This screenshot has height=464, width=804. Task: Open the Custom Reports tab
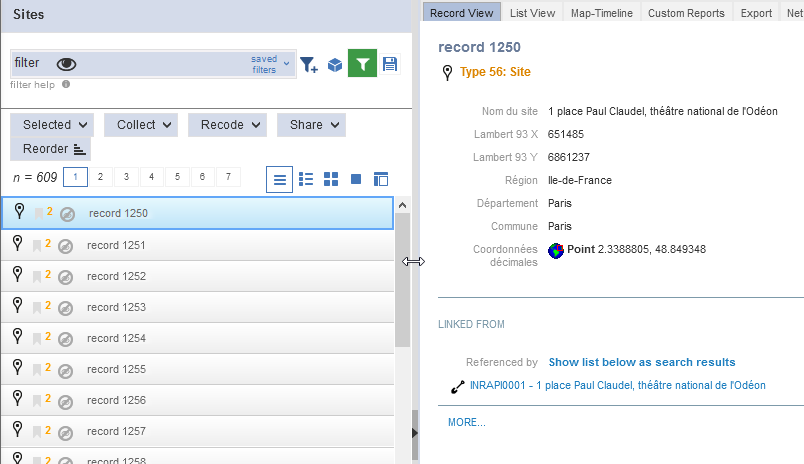point(685,13)
